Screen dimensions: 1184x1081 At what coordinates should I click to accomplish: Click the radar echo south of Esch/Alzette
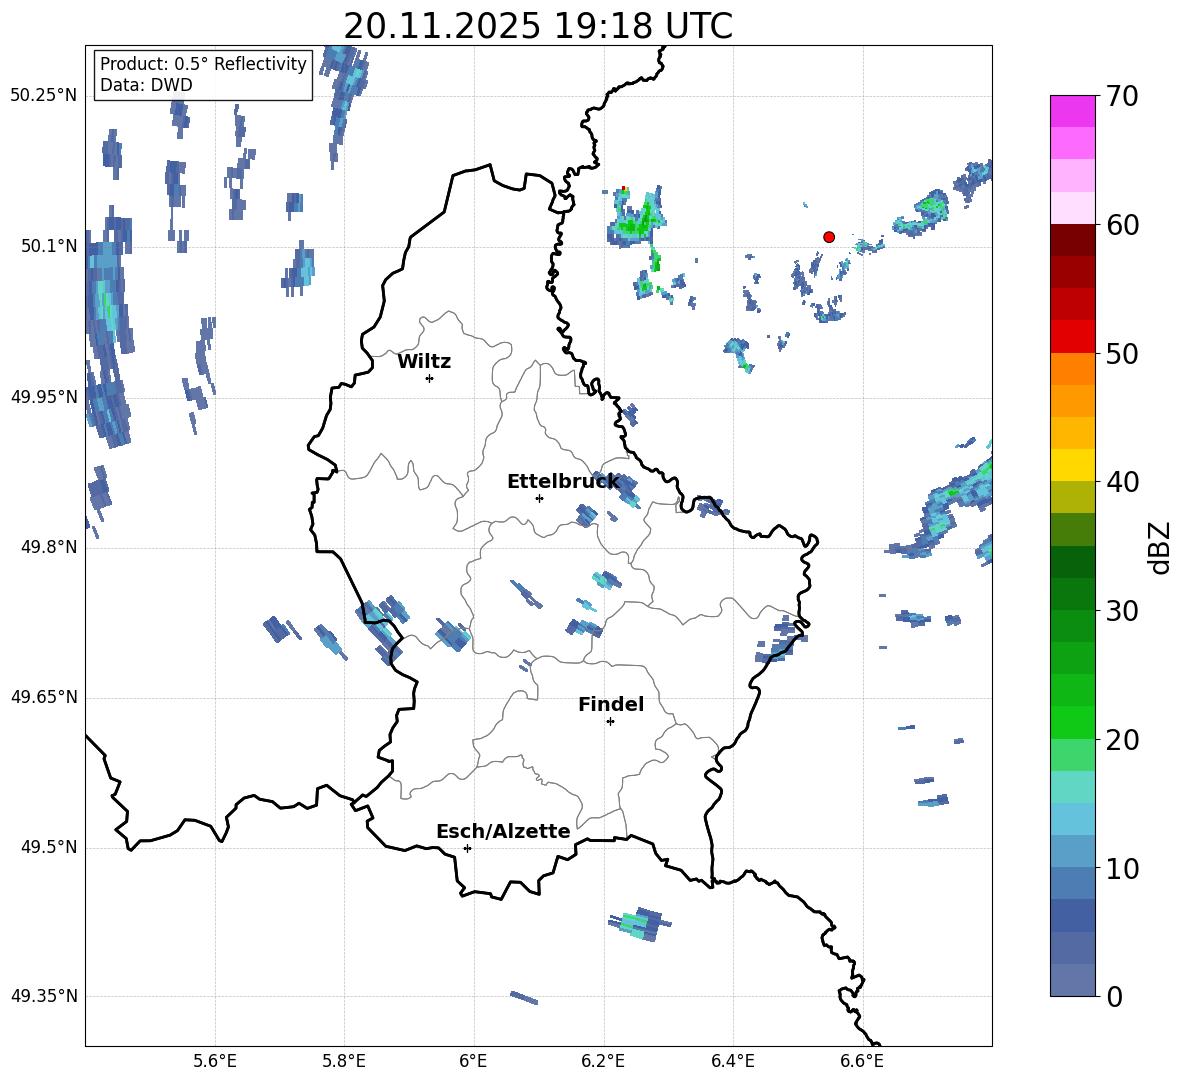(639, 923)
